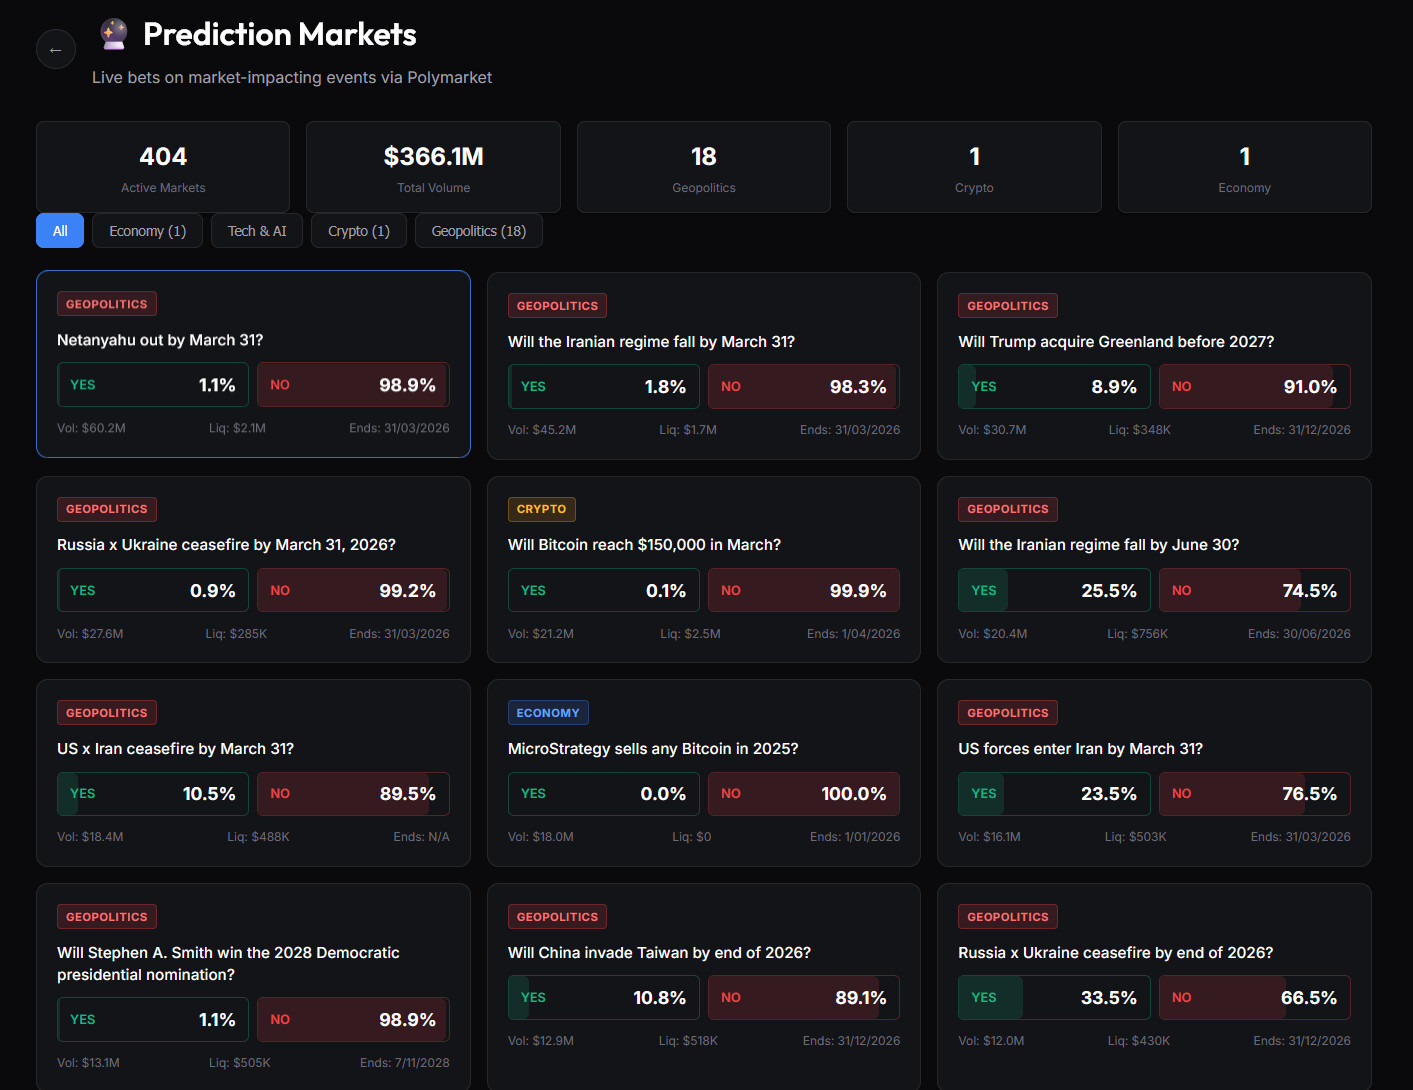The image size is (1413, 1090).
Task: Choose NO on Netanyahu out market
Action: point(353,385)
